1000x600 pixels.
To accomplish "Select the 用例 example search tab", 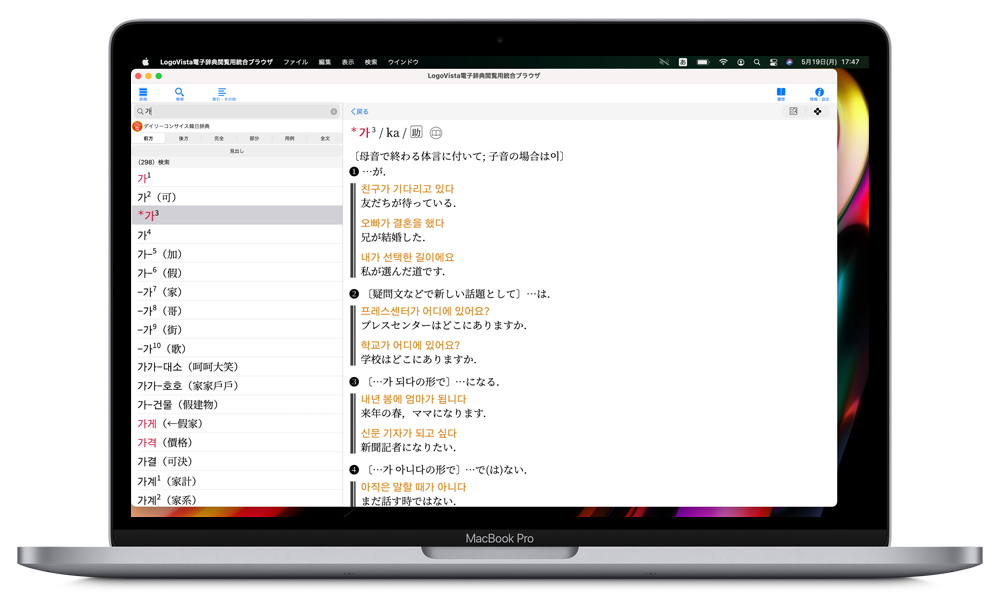I will click(290, 138).
